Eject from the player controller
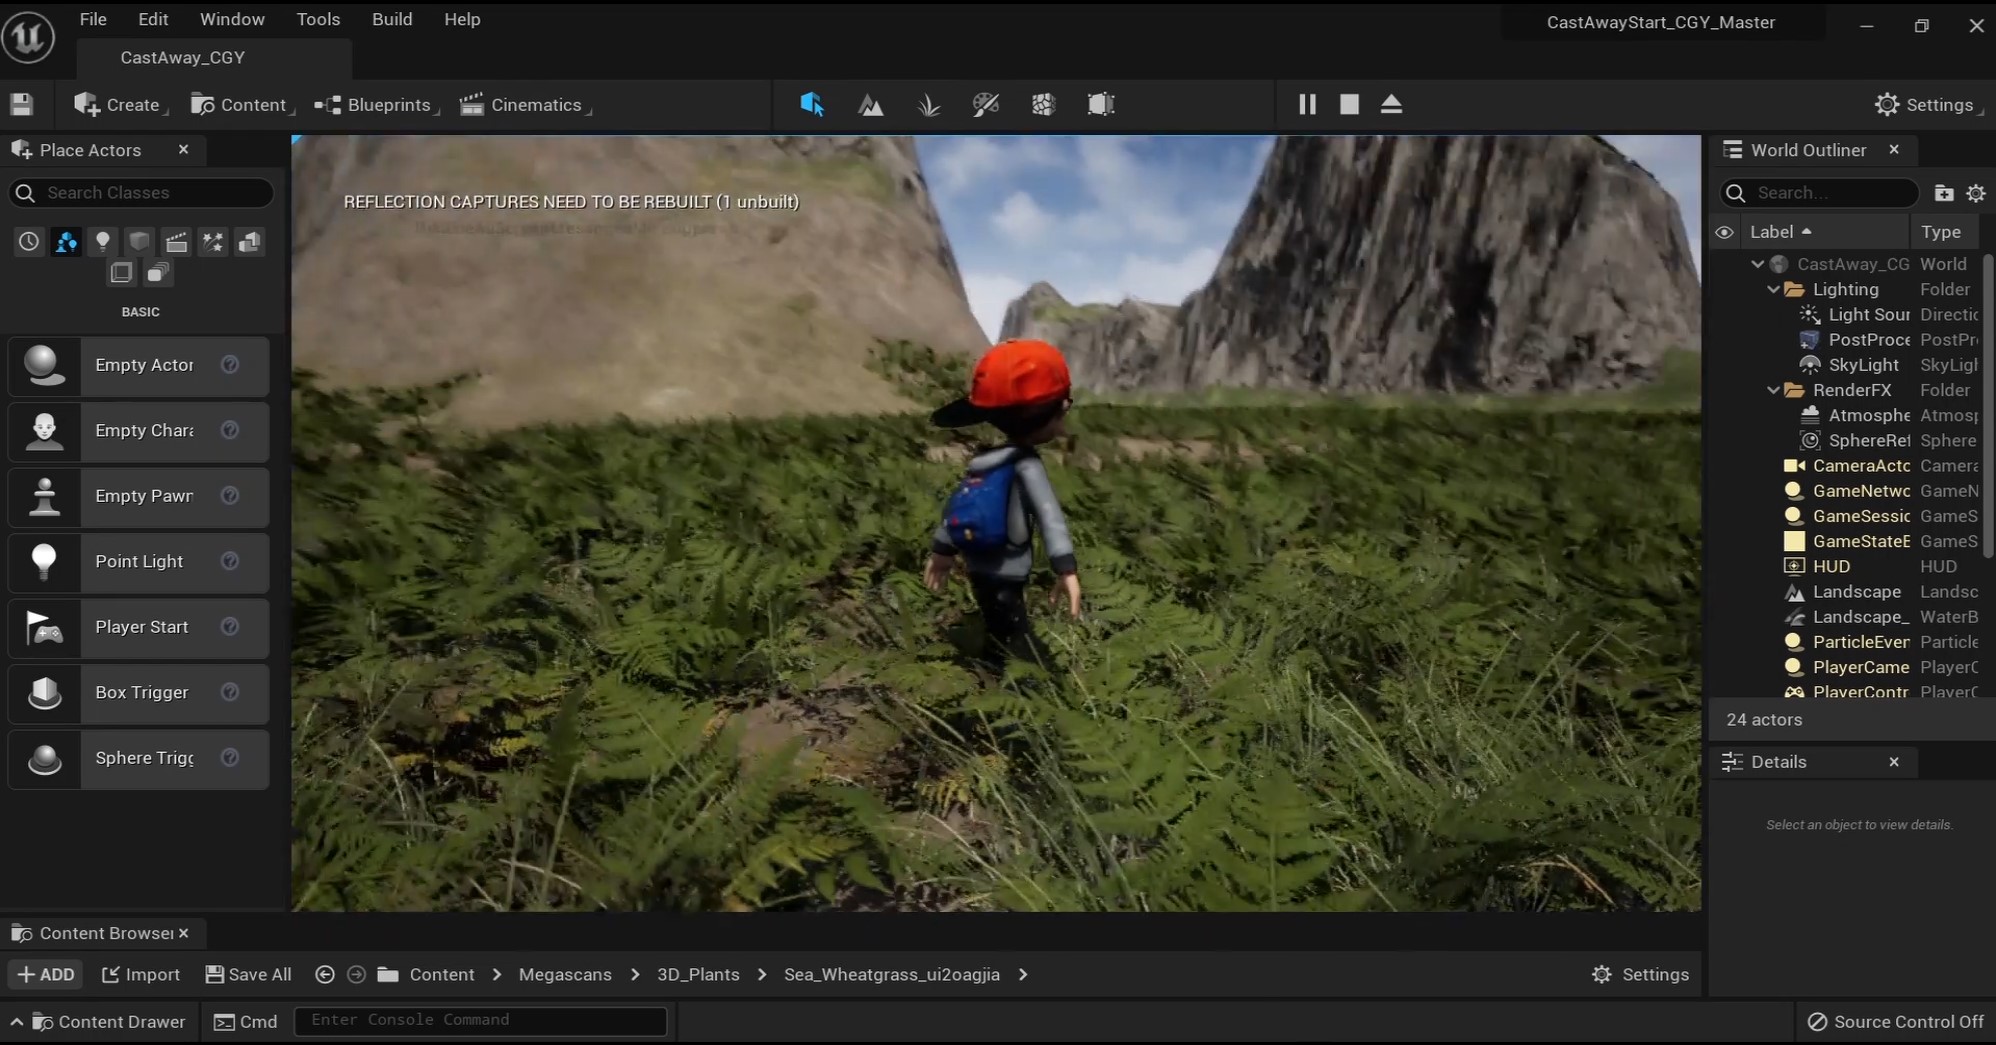 [1391, 104]
